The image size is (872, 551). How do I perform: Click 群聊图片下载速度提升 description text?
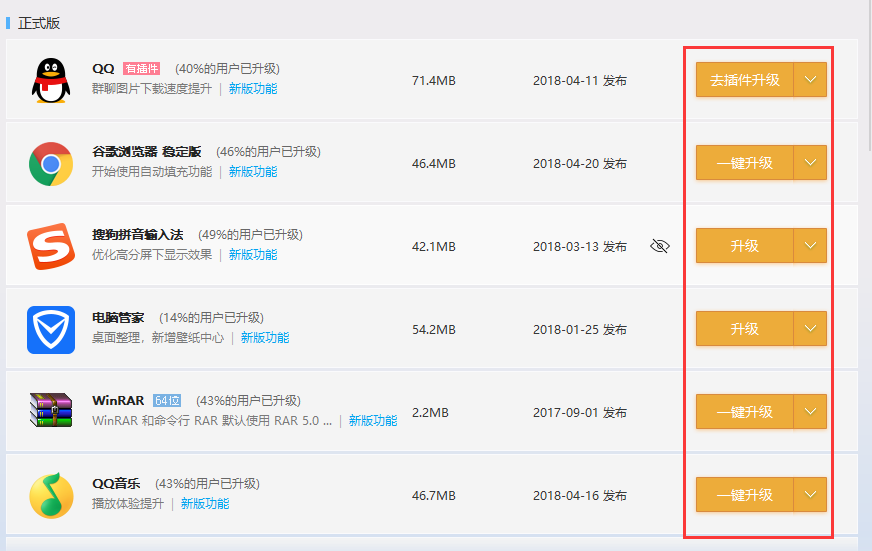pos(152,88)
